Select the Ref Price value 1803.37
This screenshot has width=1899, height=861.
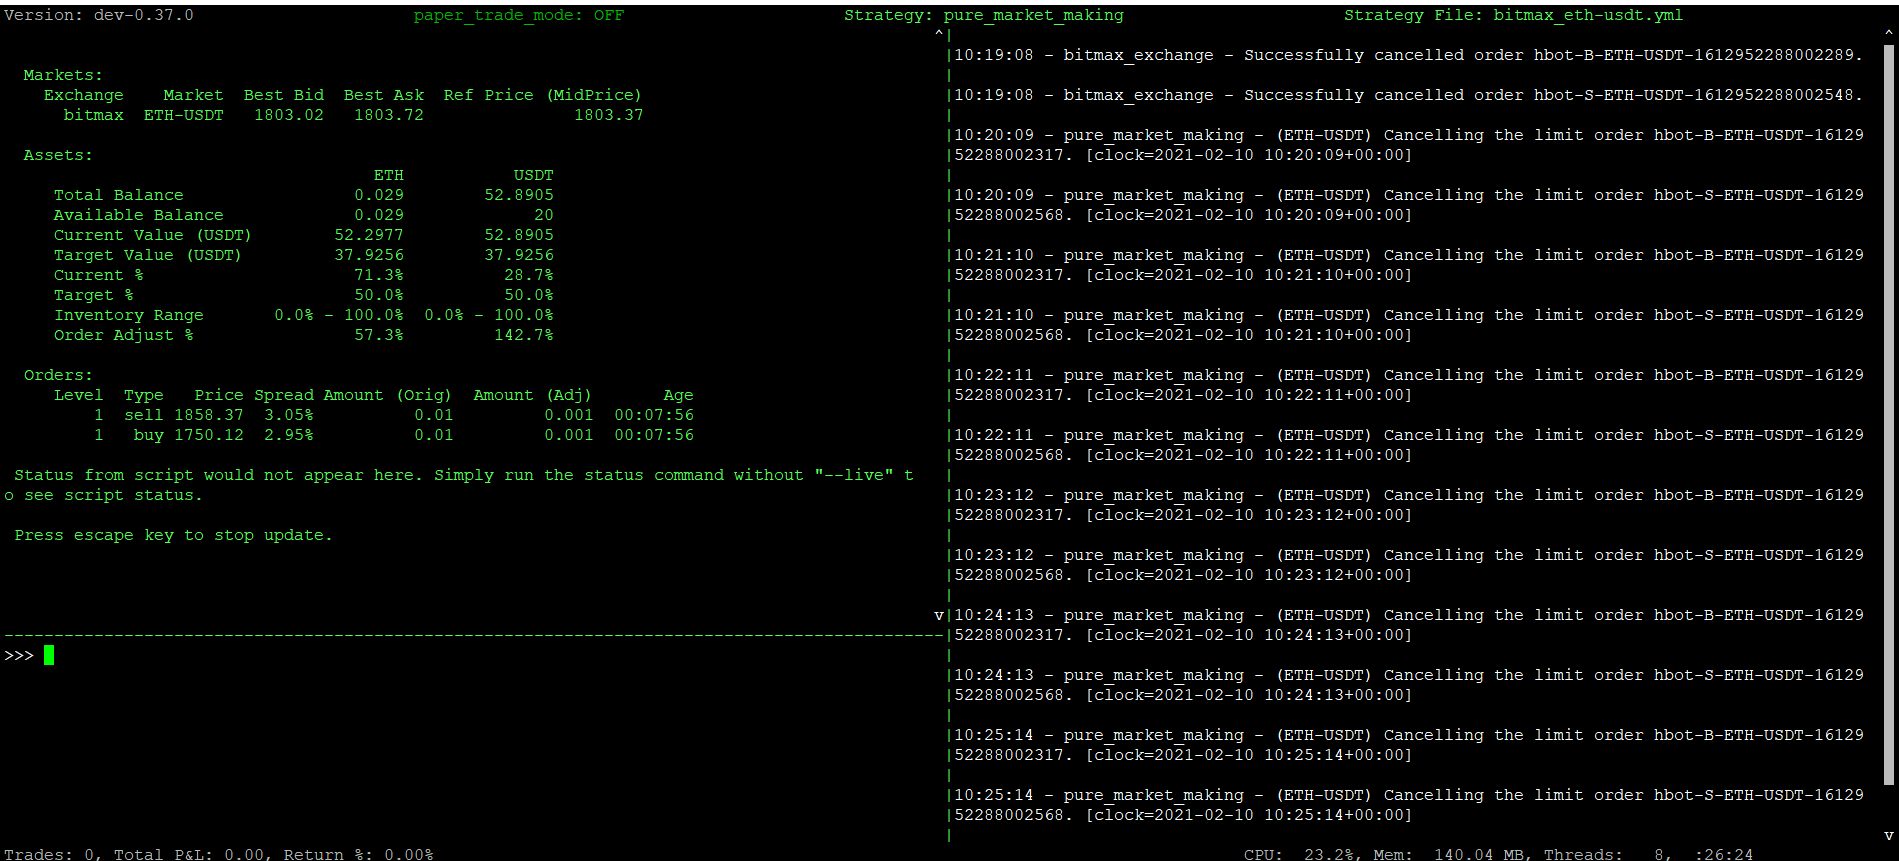[609, 115]
